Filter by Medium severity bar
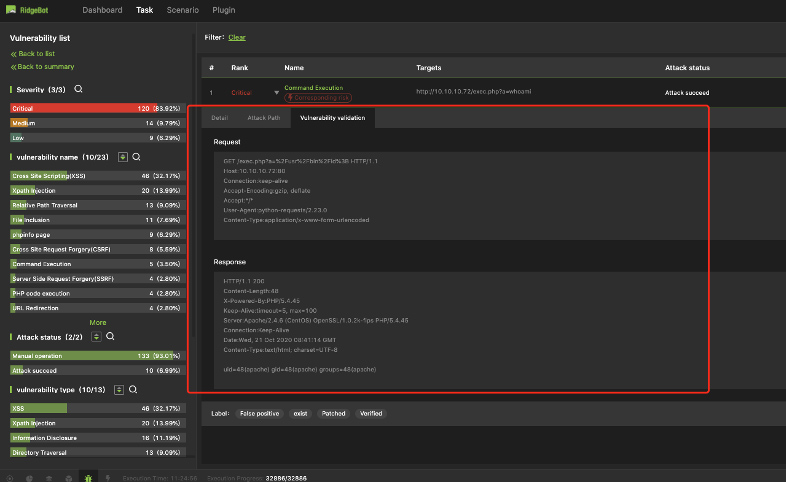This screenshot has width=786, height=482. point(98,123)
